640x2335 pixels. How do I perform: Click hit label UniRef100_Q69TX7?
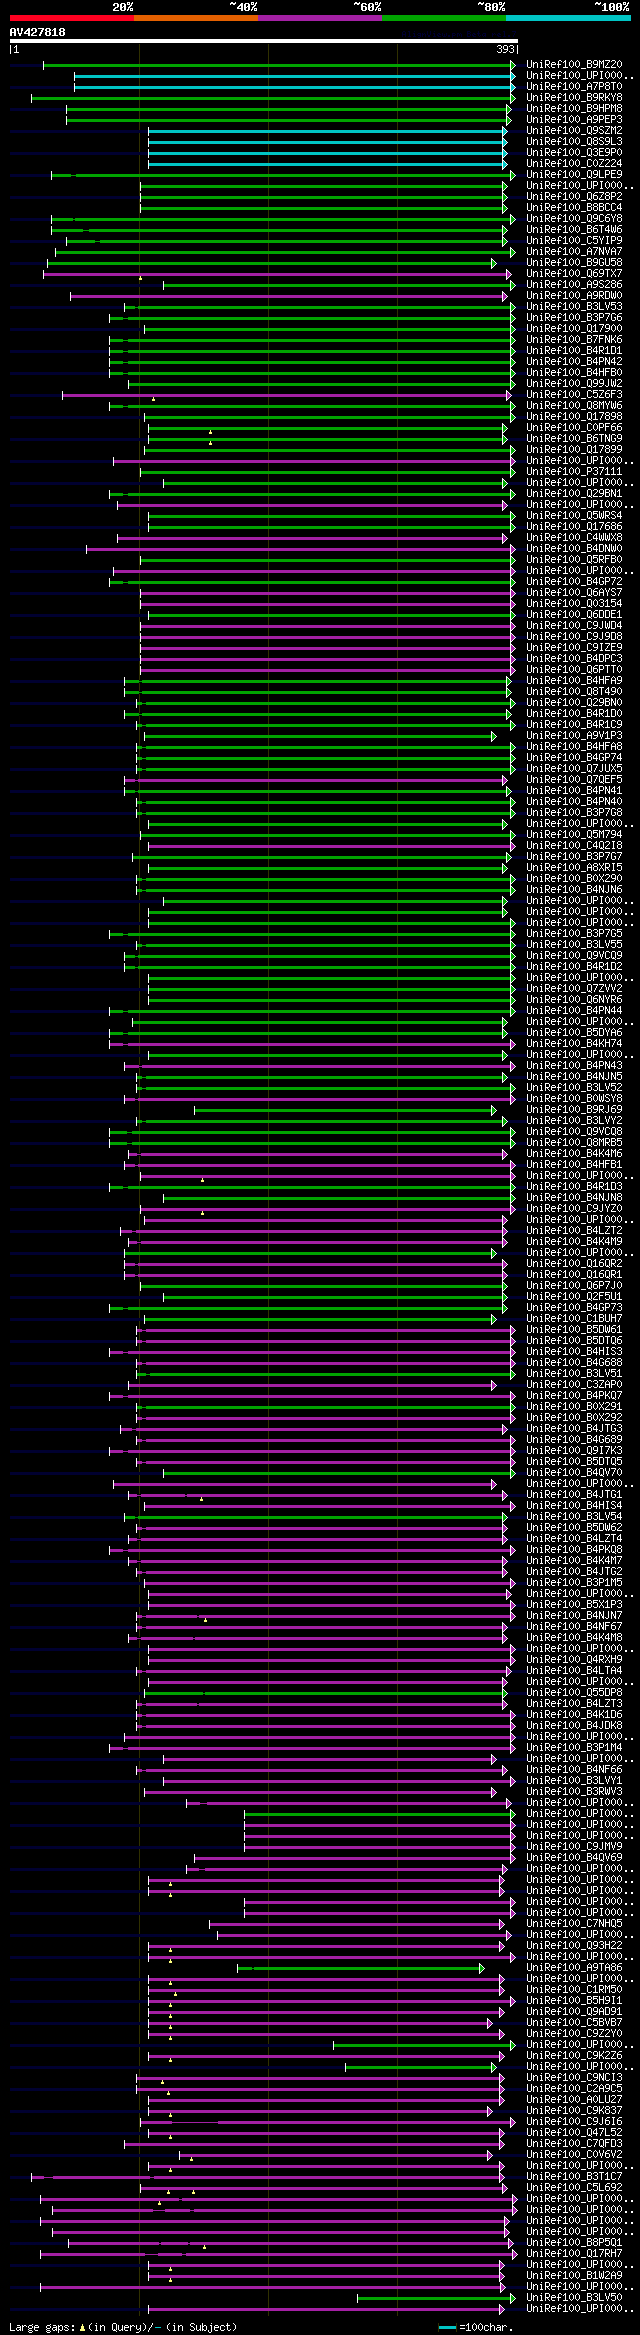pyautogui.click(x=574, y=274)
